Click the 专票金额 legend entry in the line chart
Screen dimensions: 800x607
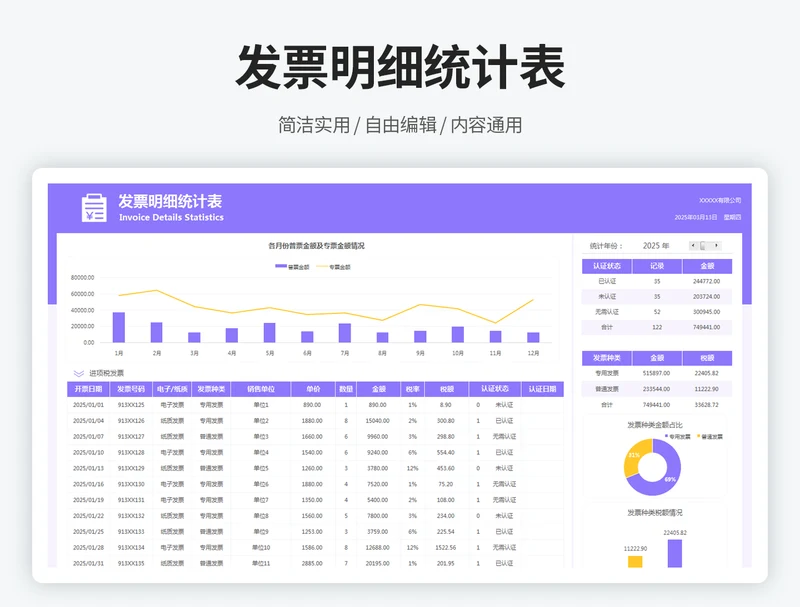pyautogui.click(x=334, y=267)
